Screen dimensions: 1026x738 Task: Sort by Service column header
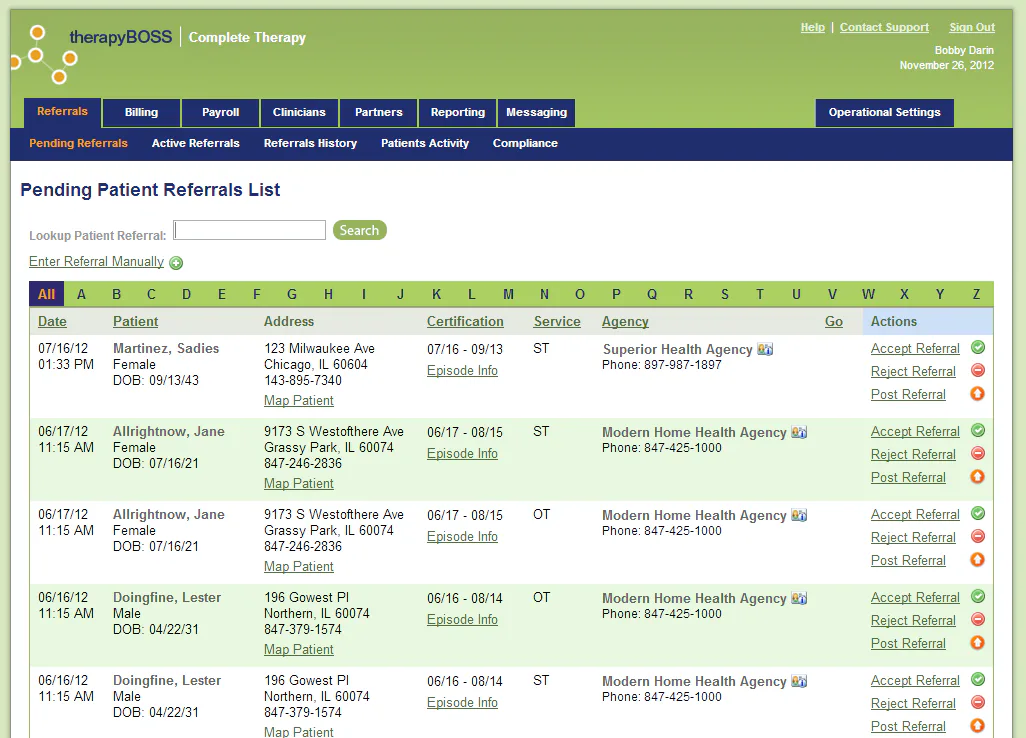tap(557, 321)
